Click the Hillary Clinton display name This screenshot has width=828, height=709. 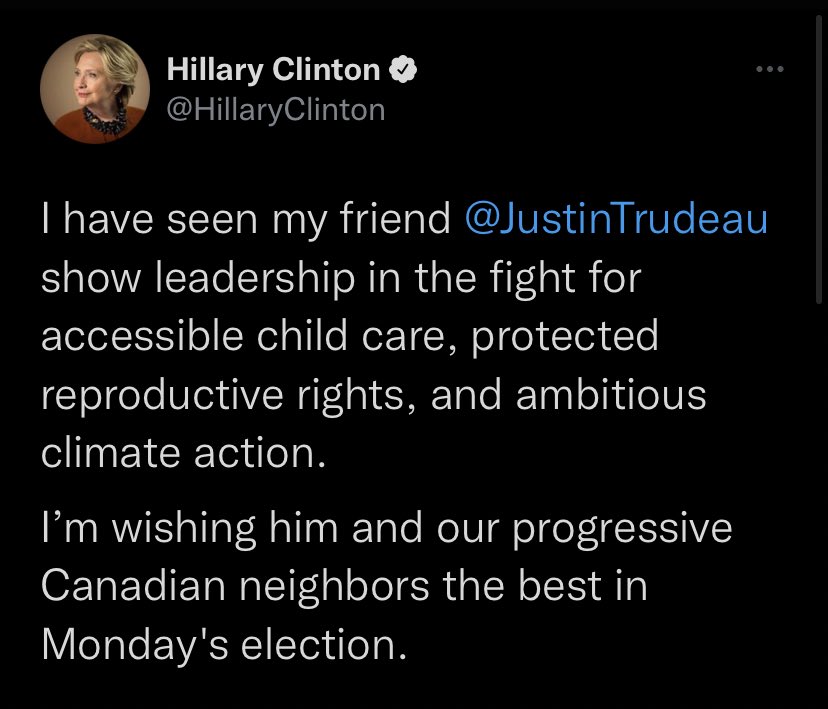[272, 70]
